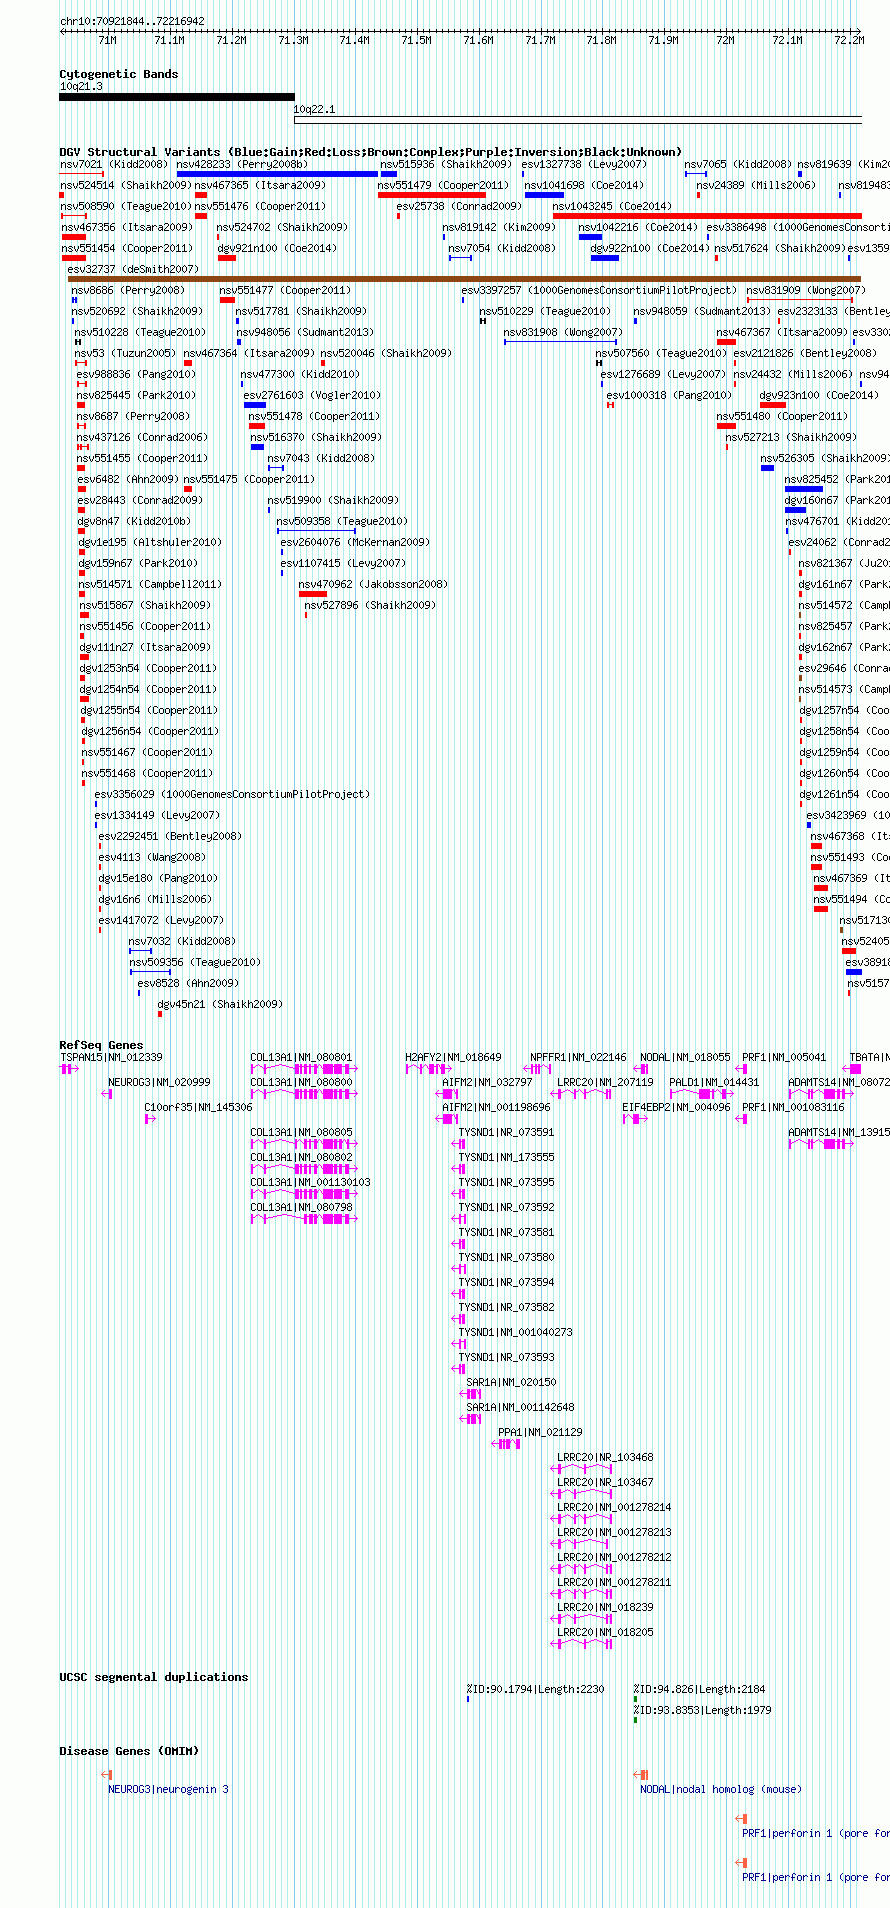Image resolution: width=890 pixels, height=1908 pixels.
Task: Click segmental duplication %ID:93.8353|Length:1979
Action: [702, 1710]
